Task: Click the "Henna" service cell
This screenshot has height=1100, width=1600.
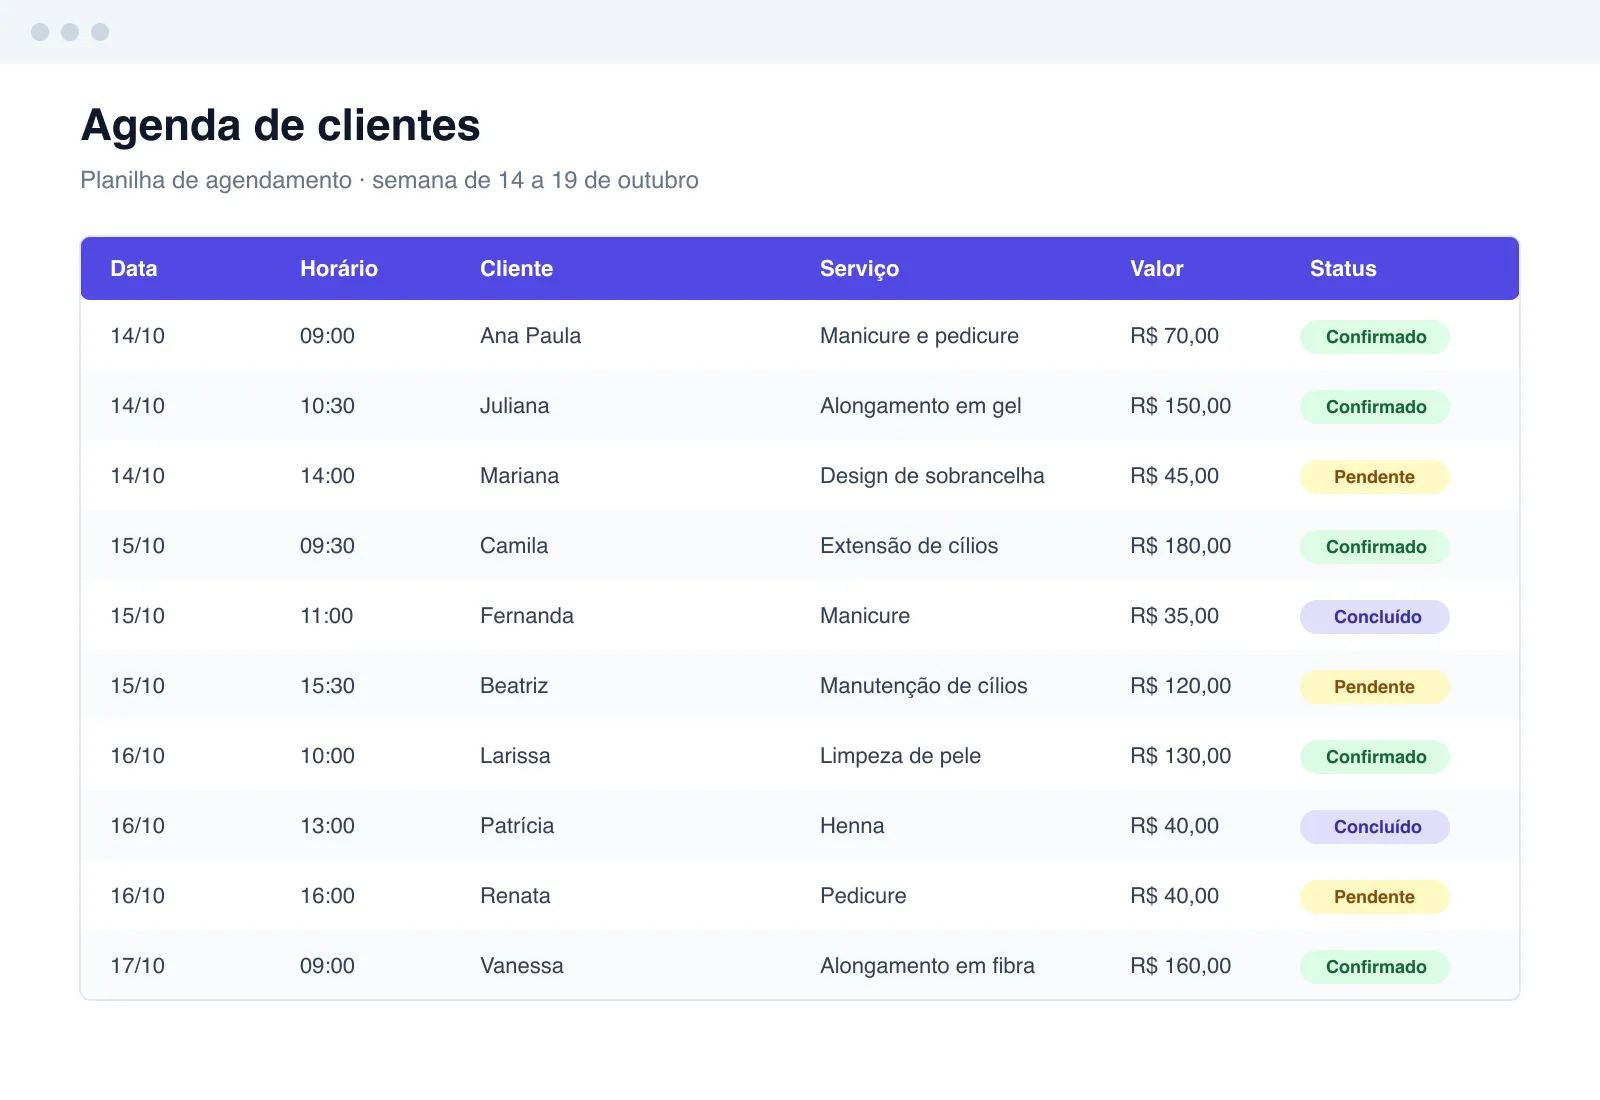Action: click(852, 826)
